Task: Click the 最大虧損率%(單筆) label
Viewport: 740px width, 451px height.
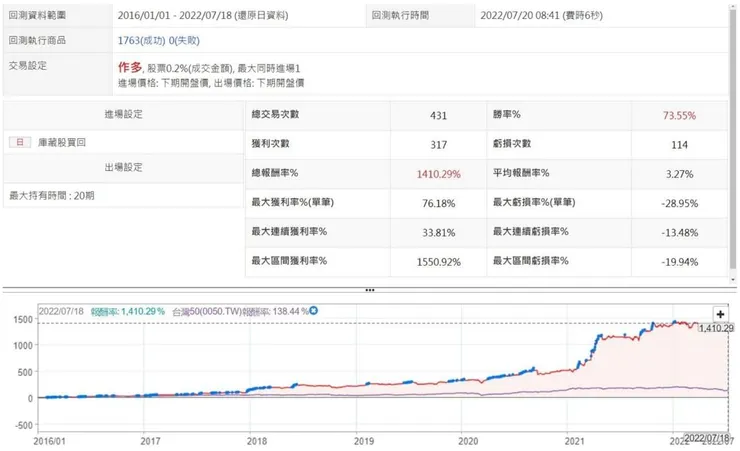Action: click(534, 202)
